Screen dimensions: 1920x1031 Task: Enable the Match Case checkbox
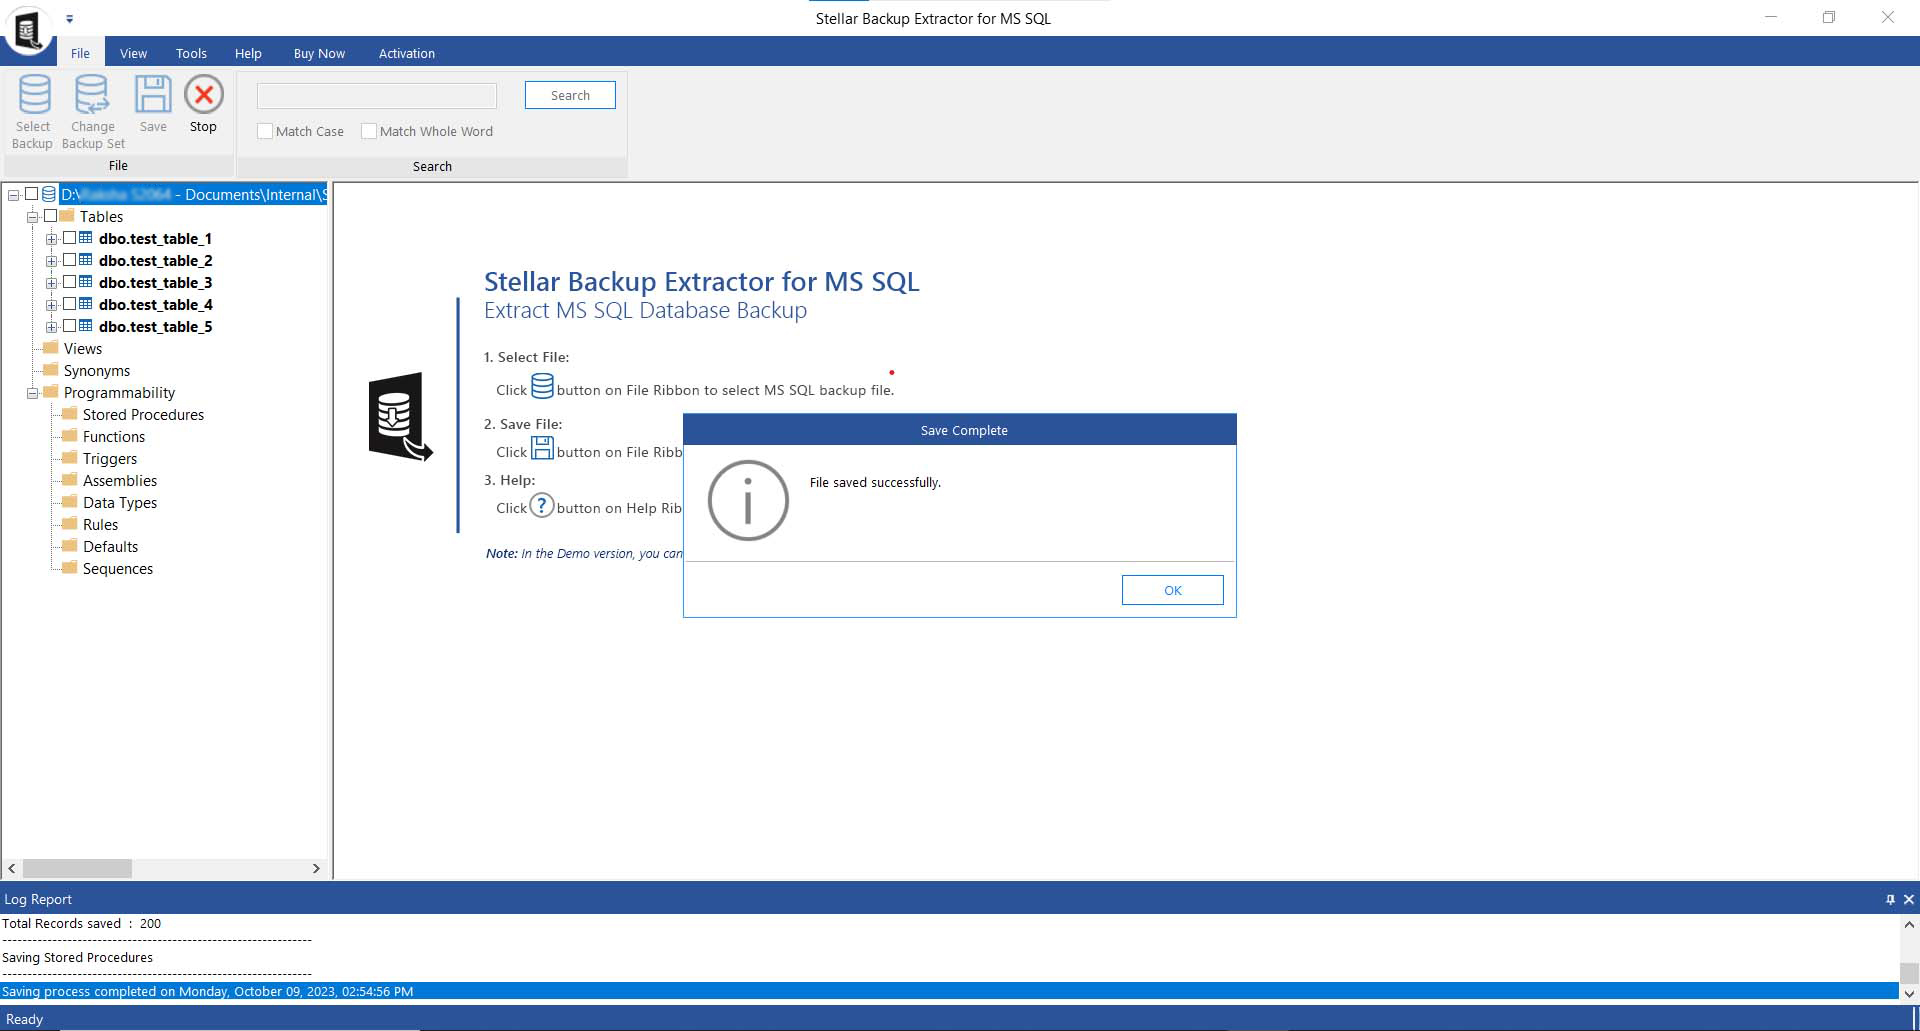265,131
